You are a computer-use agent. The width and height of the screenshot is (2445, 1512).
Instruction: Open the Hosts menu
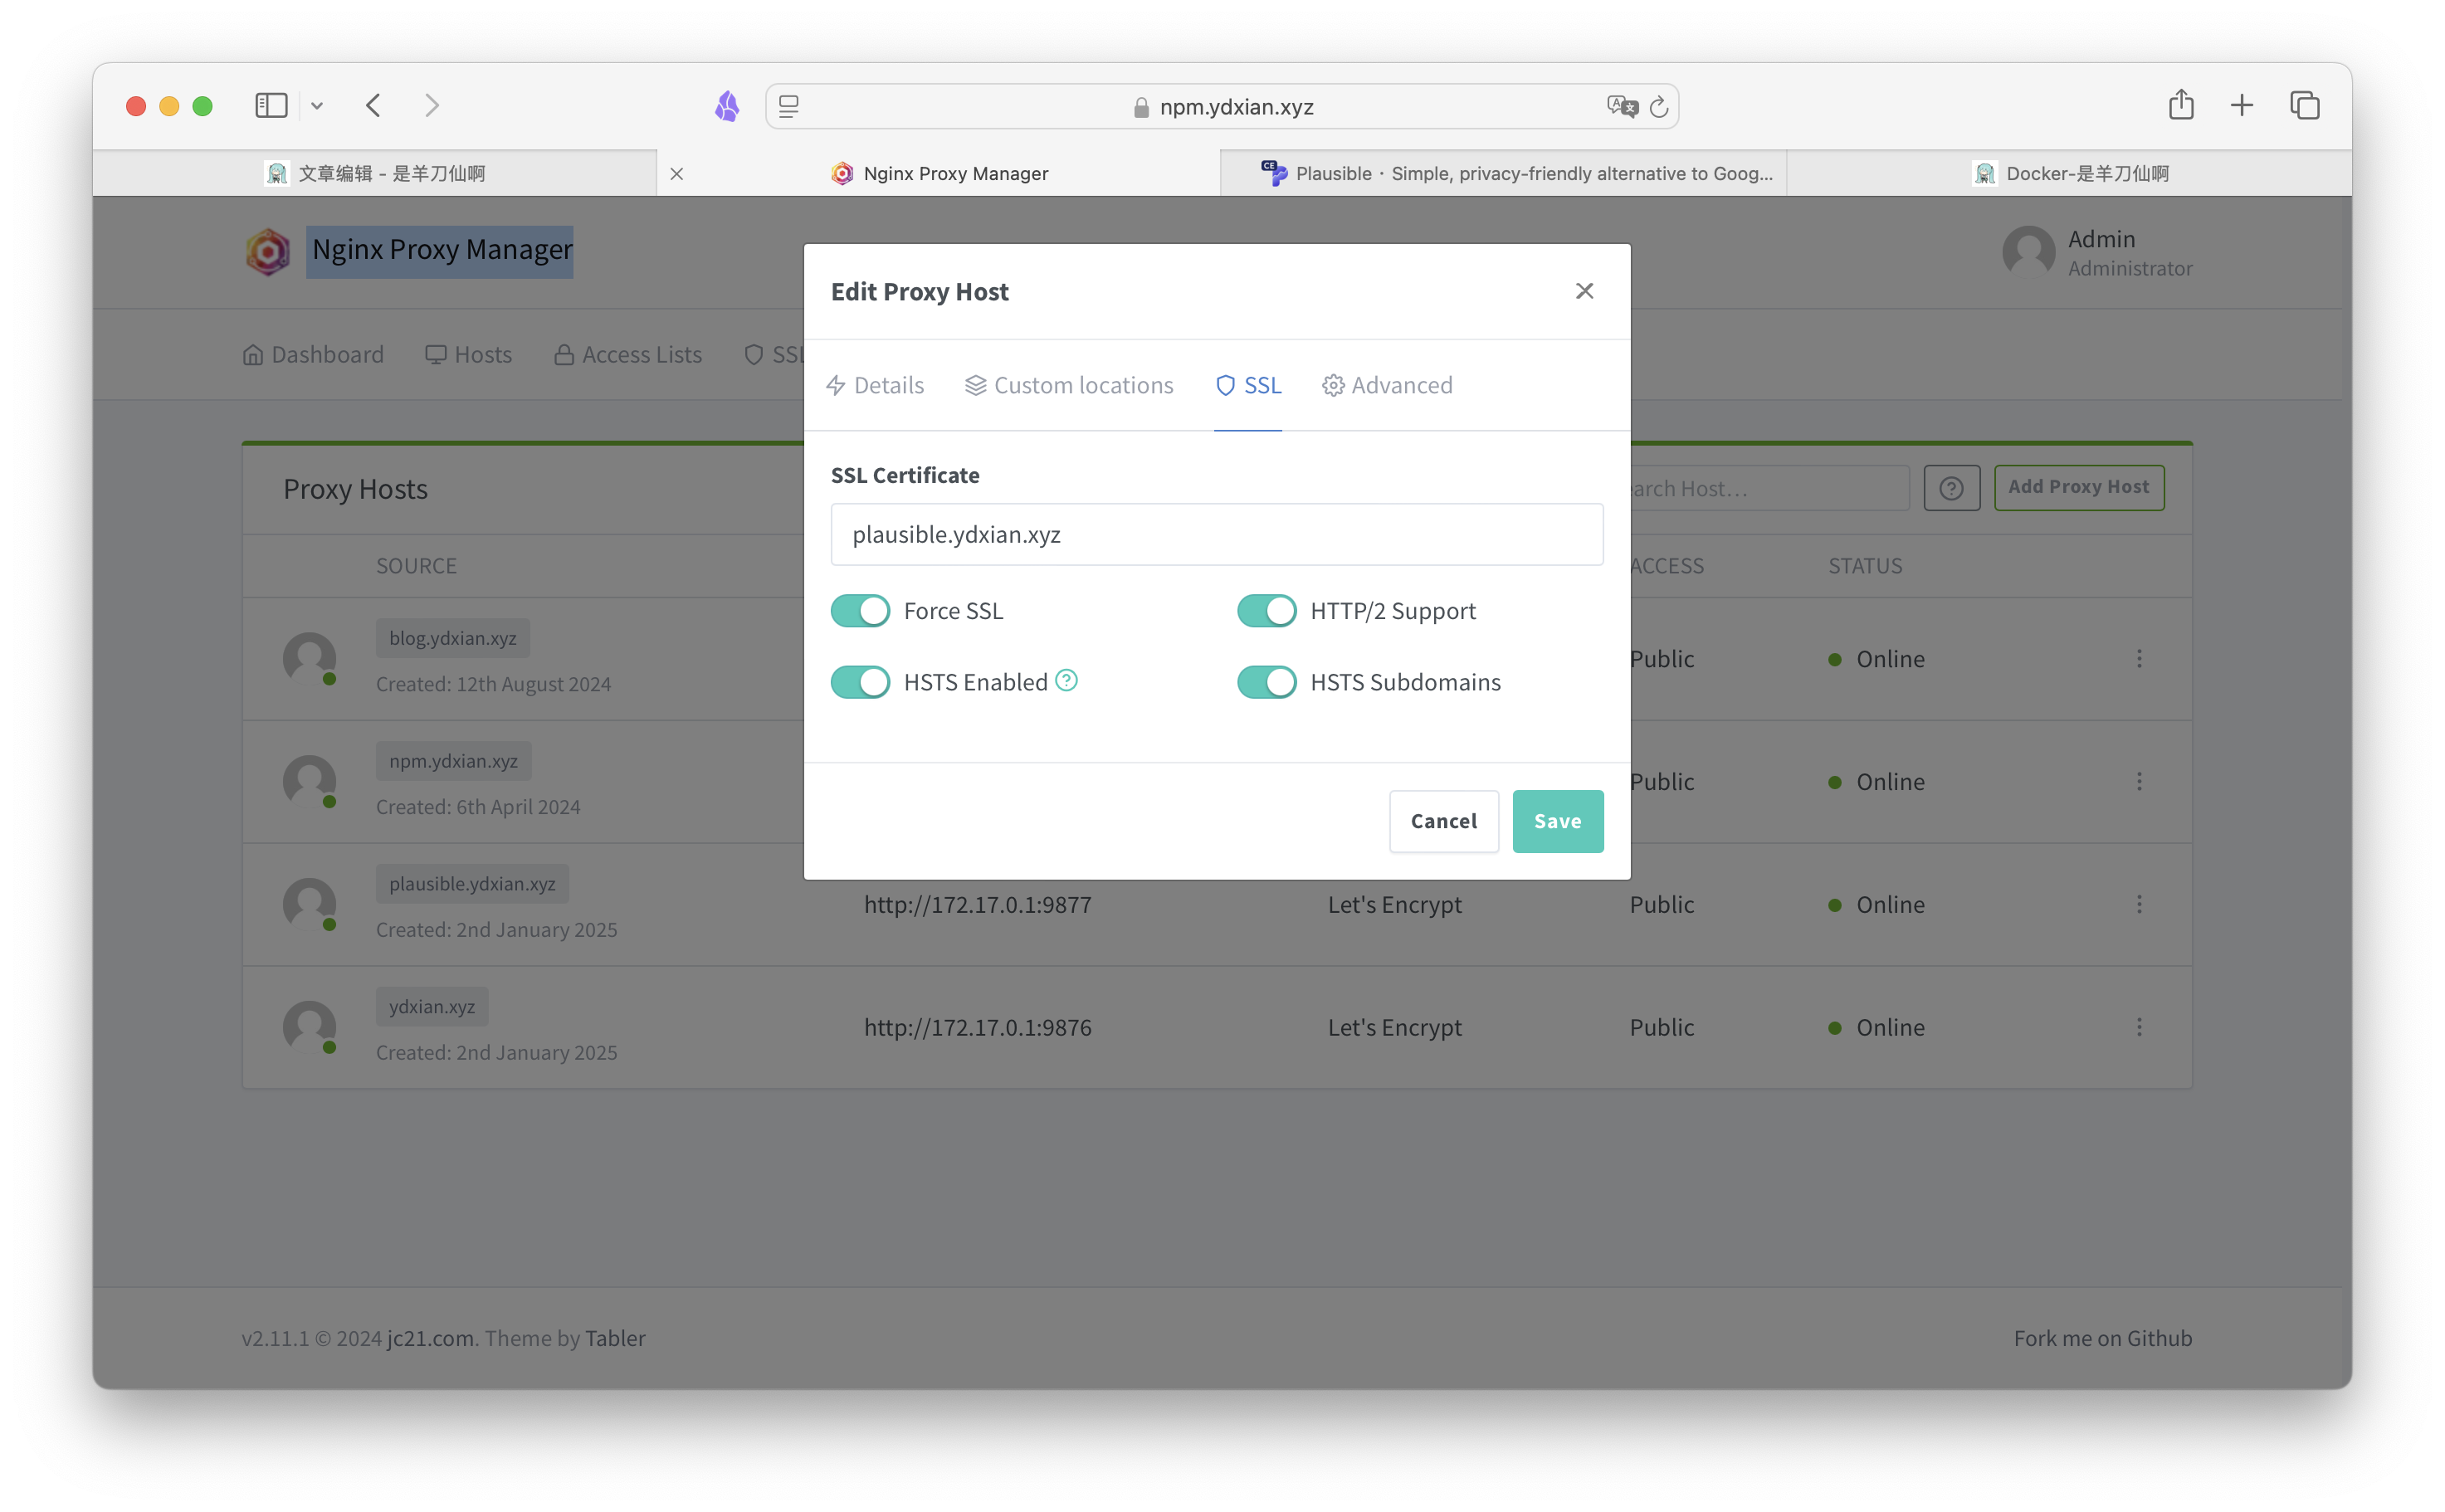pos(468,354)
